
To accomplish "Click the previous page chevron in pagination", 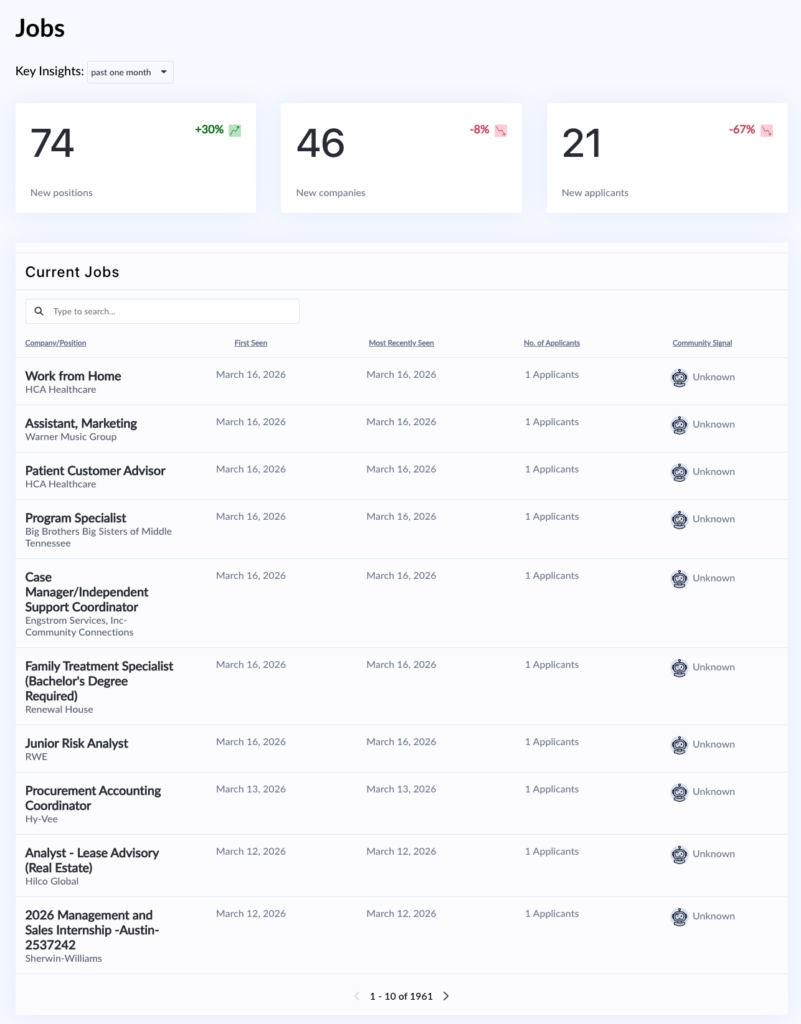I will 357,996.
